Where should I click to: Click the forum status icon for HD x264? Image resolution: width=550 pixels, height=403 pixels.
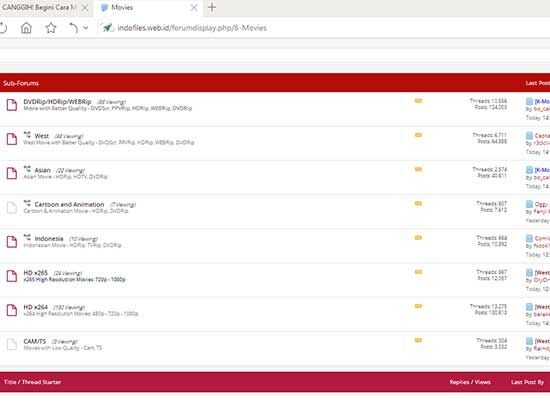(12, 310)
